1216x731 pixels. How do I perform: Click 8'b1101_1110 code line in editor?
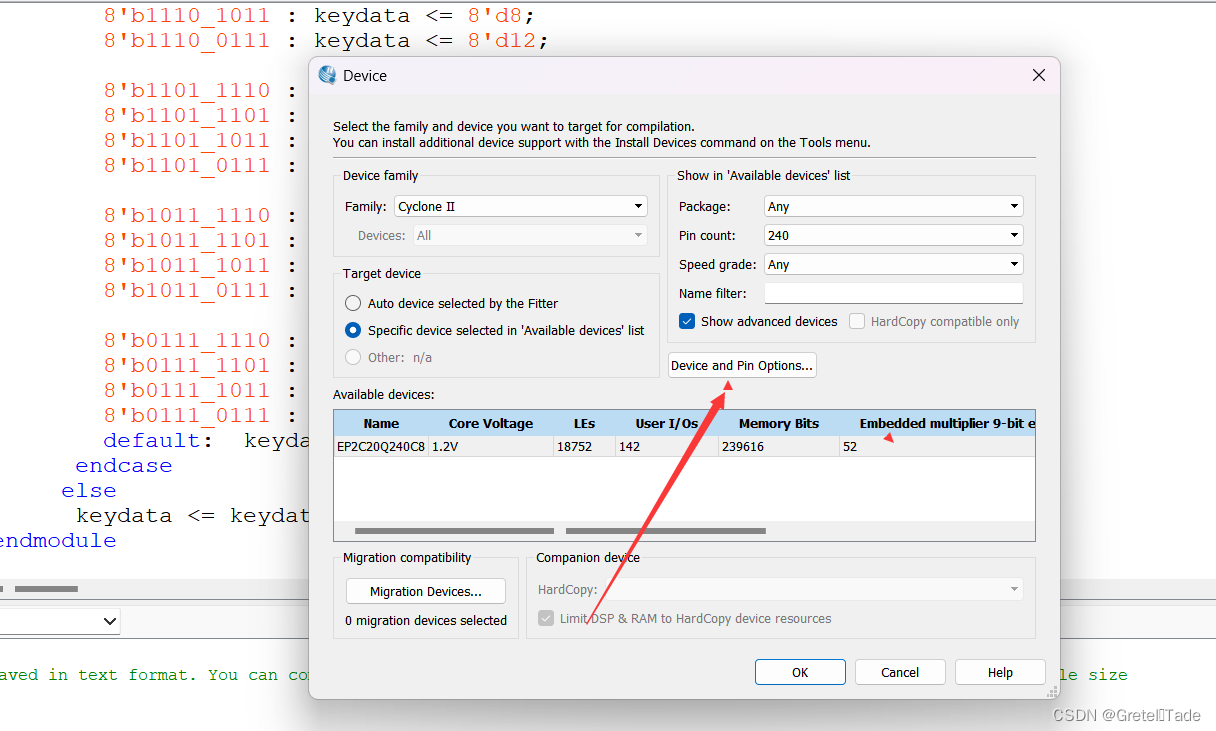pos(200,91)
